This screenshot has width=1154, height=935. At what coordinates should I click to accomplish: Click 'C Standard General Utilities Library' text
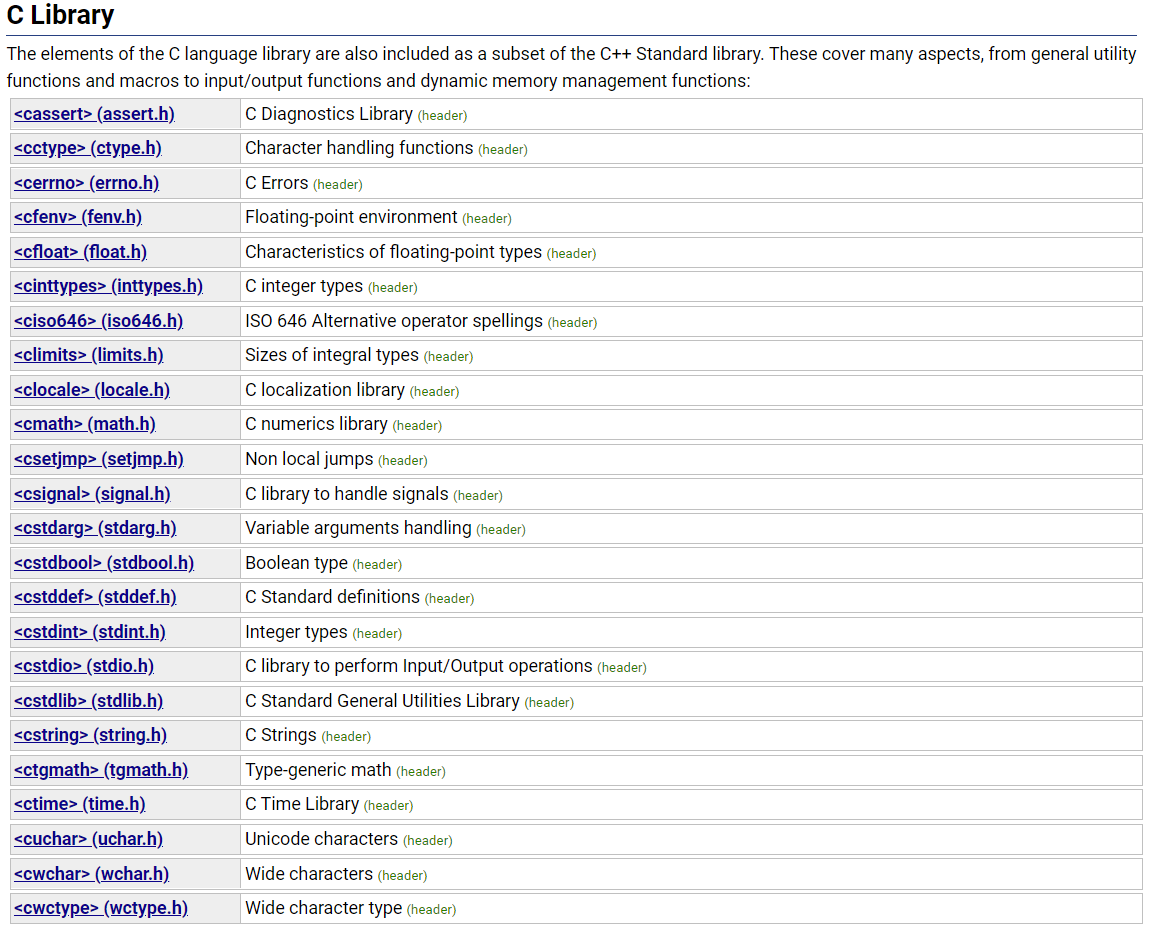pos(383,701)
